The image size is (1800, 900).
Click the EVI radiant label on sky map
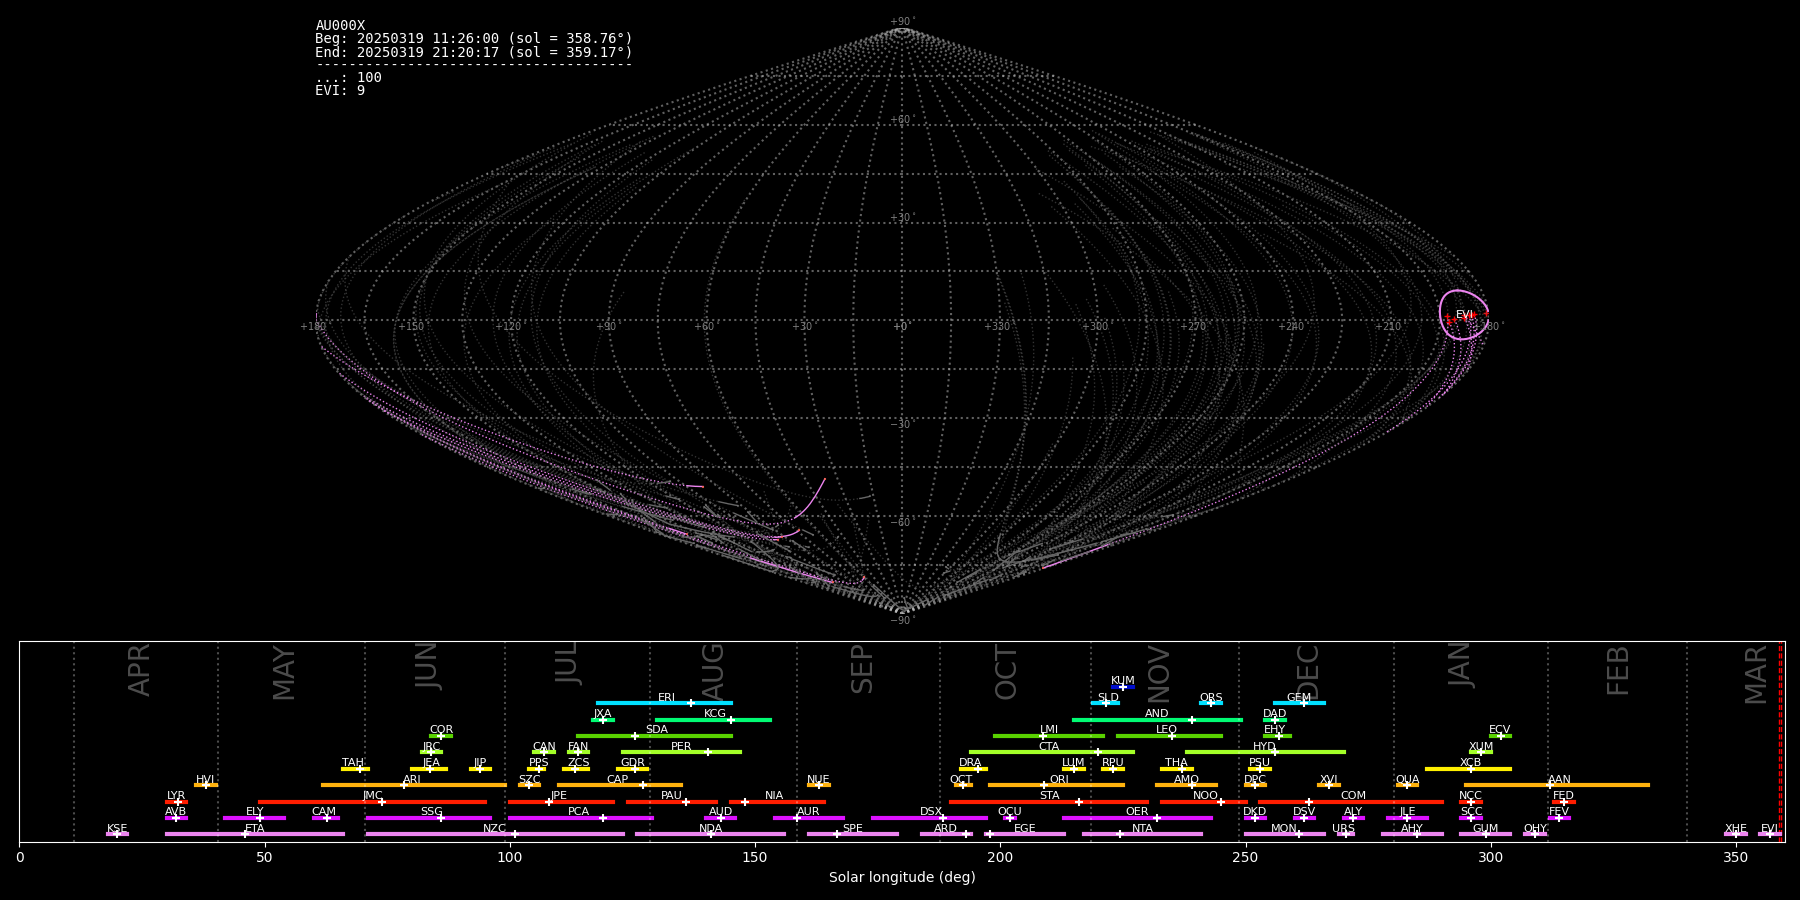tap(1464, 315)
